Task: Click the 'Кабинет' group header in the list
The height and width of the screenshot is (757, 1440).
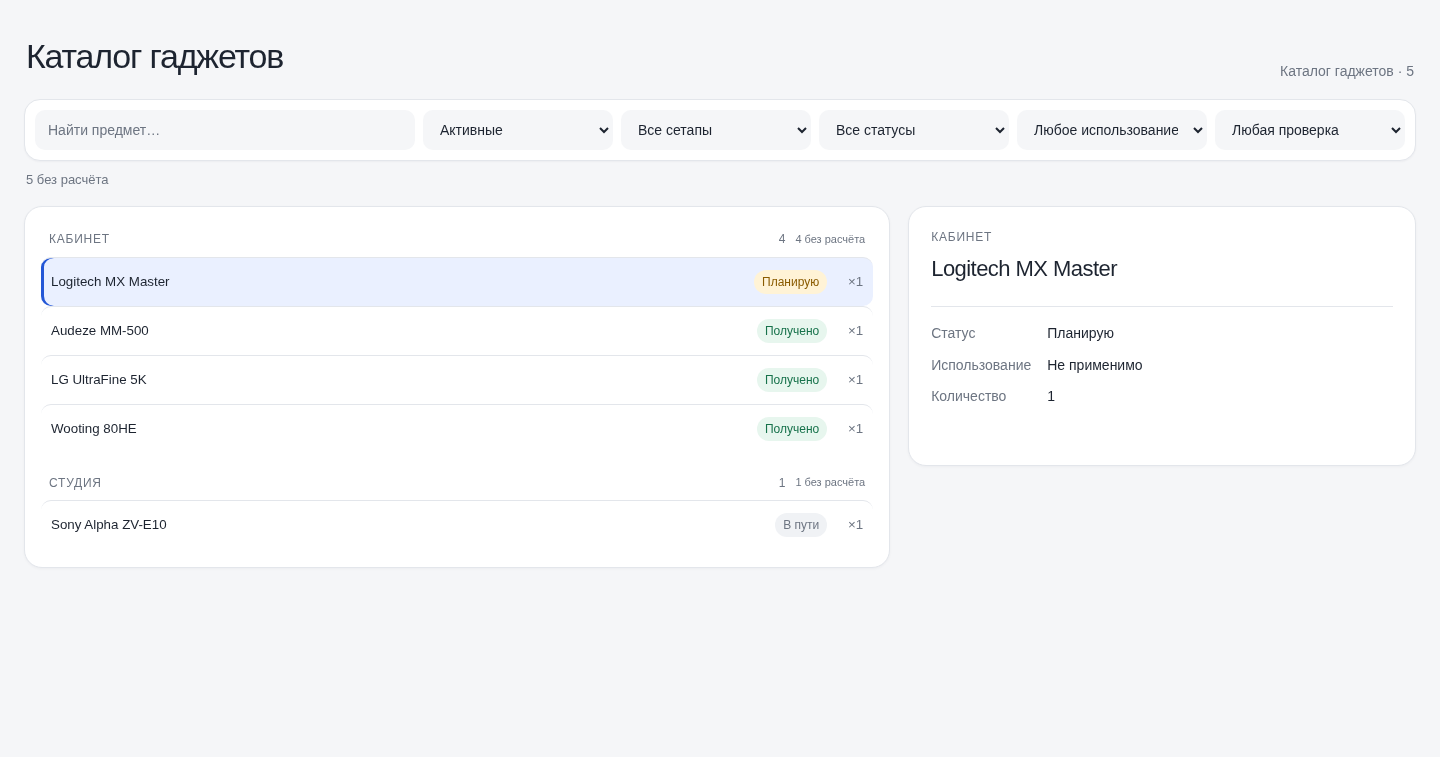Action: (79, 239)
